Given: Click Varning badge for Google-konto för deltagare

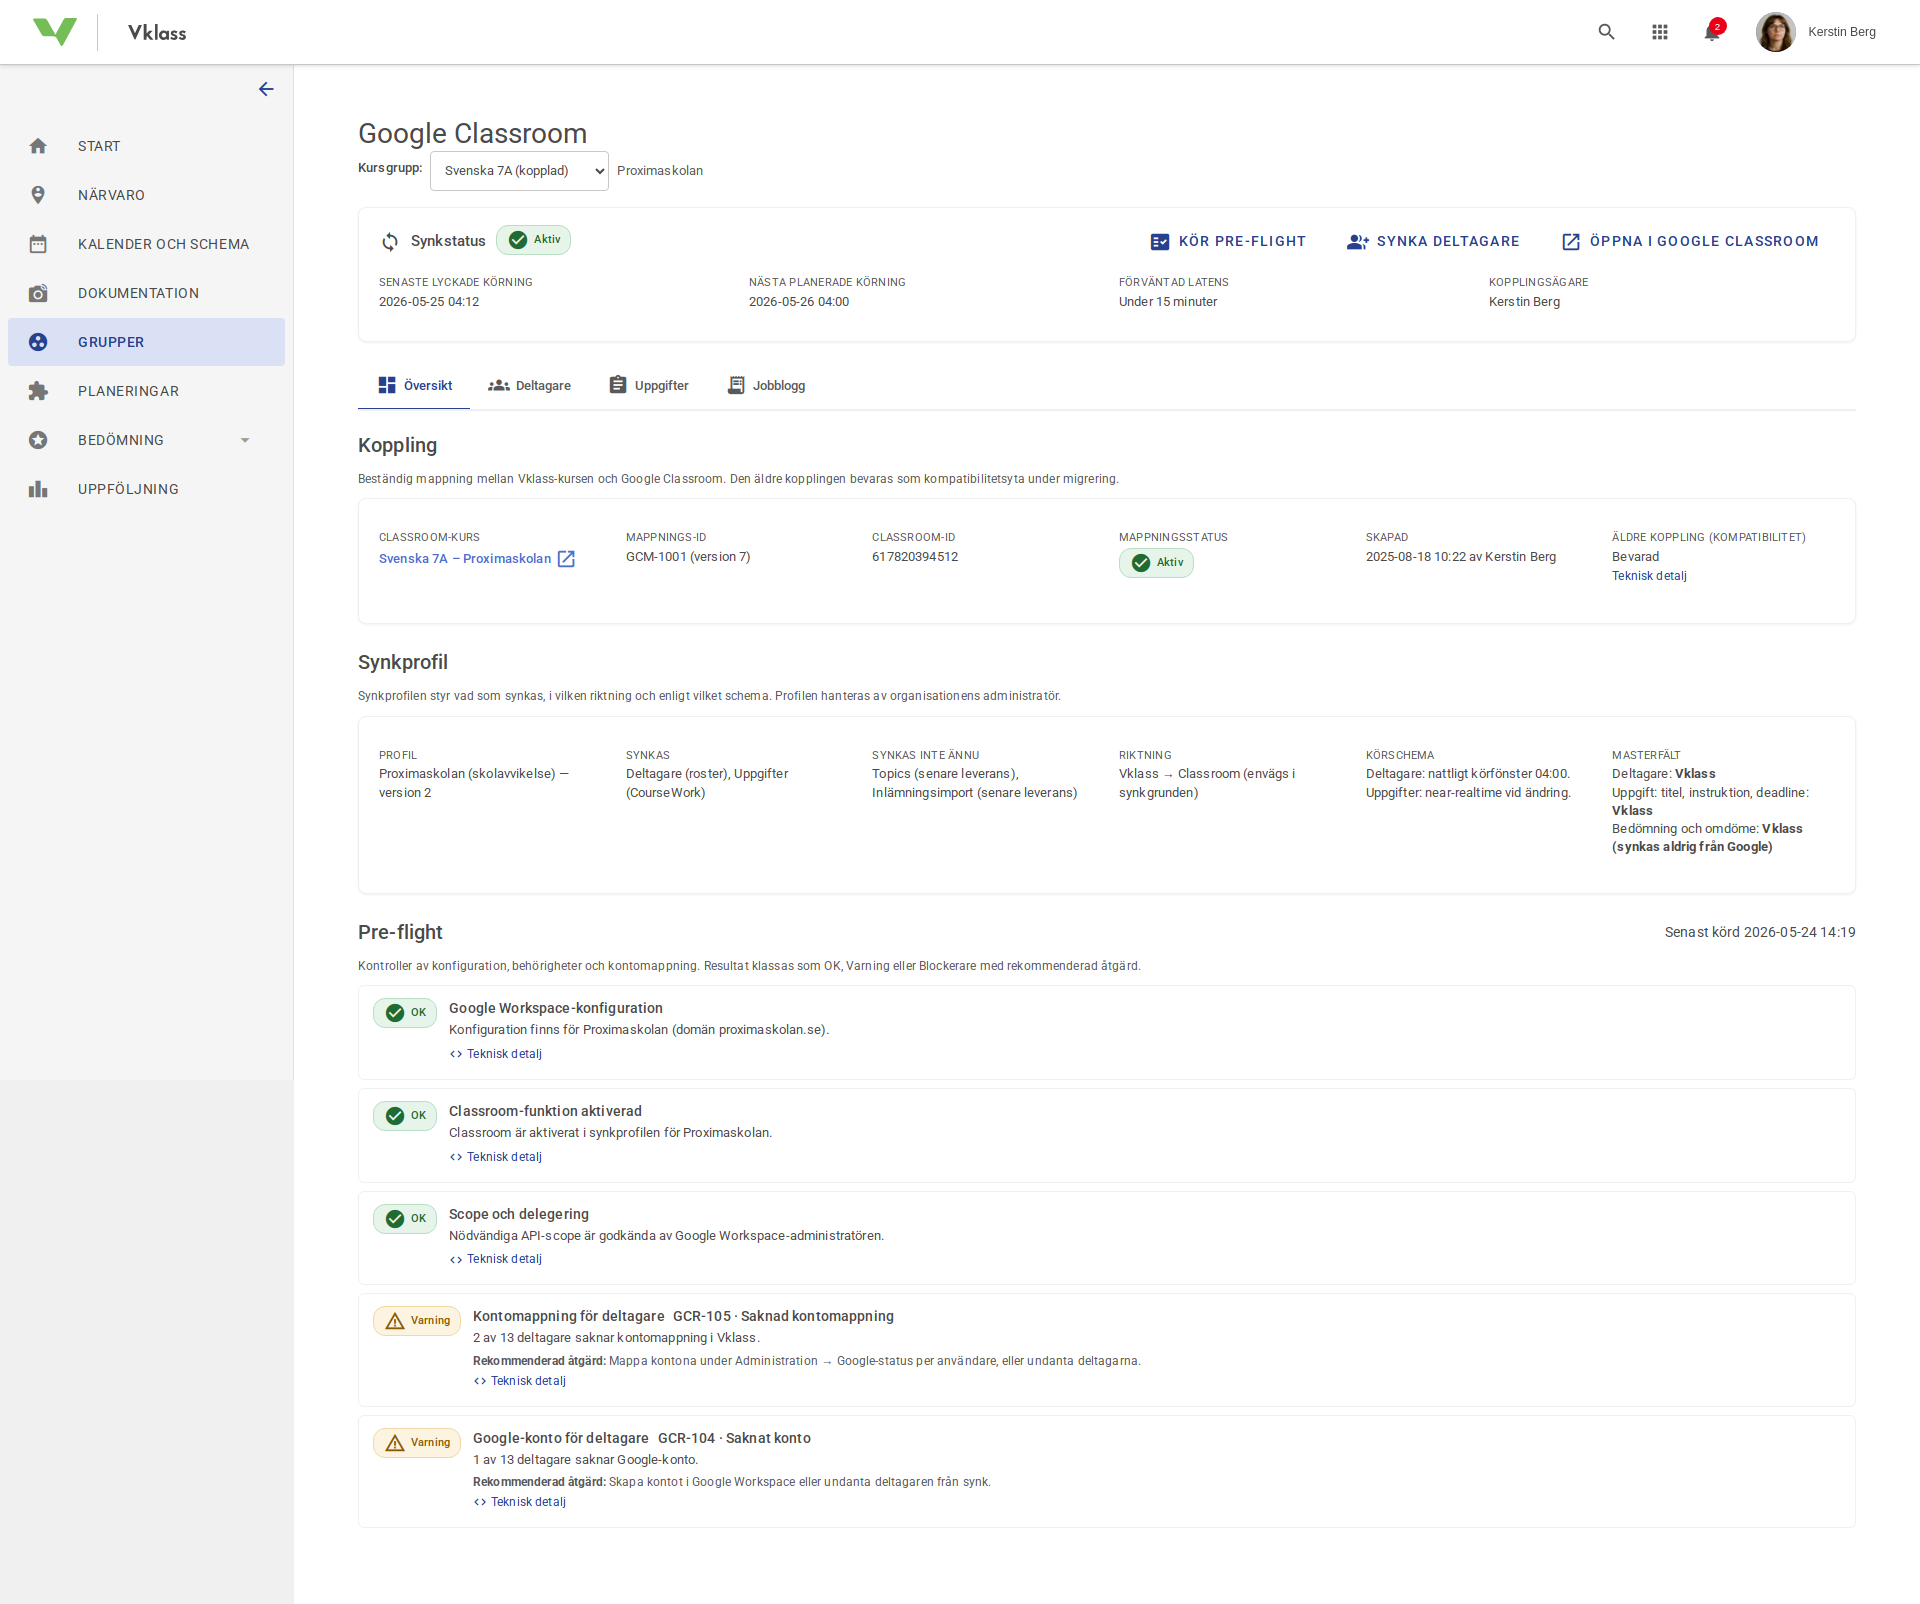Looking at the screenshot, I should 417,1443.
